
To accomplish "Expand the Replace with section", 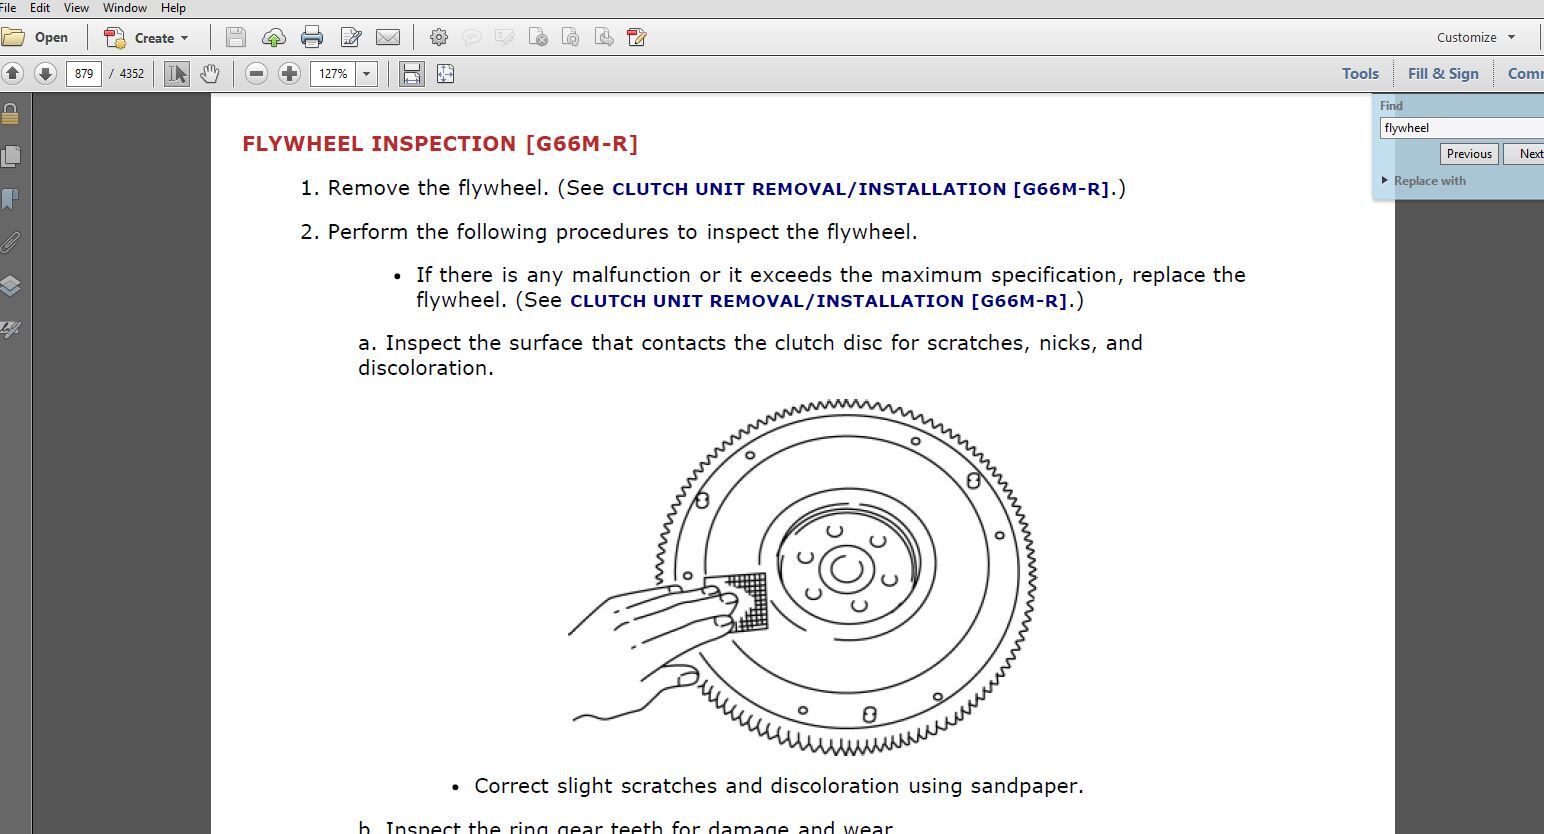I will (1385, 181).
